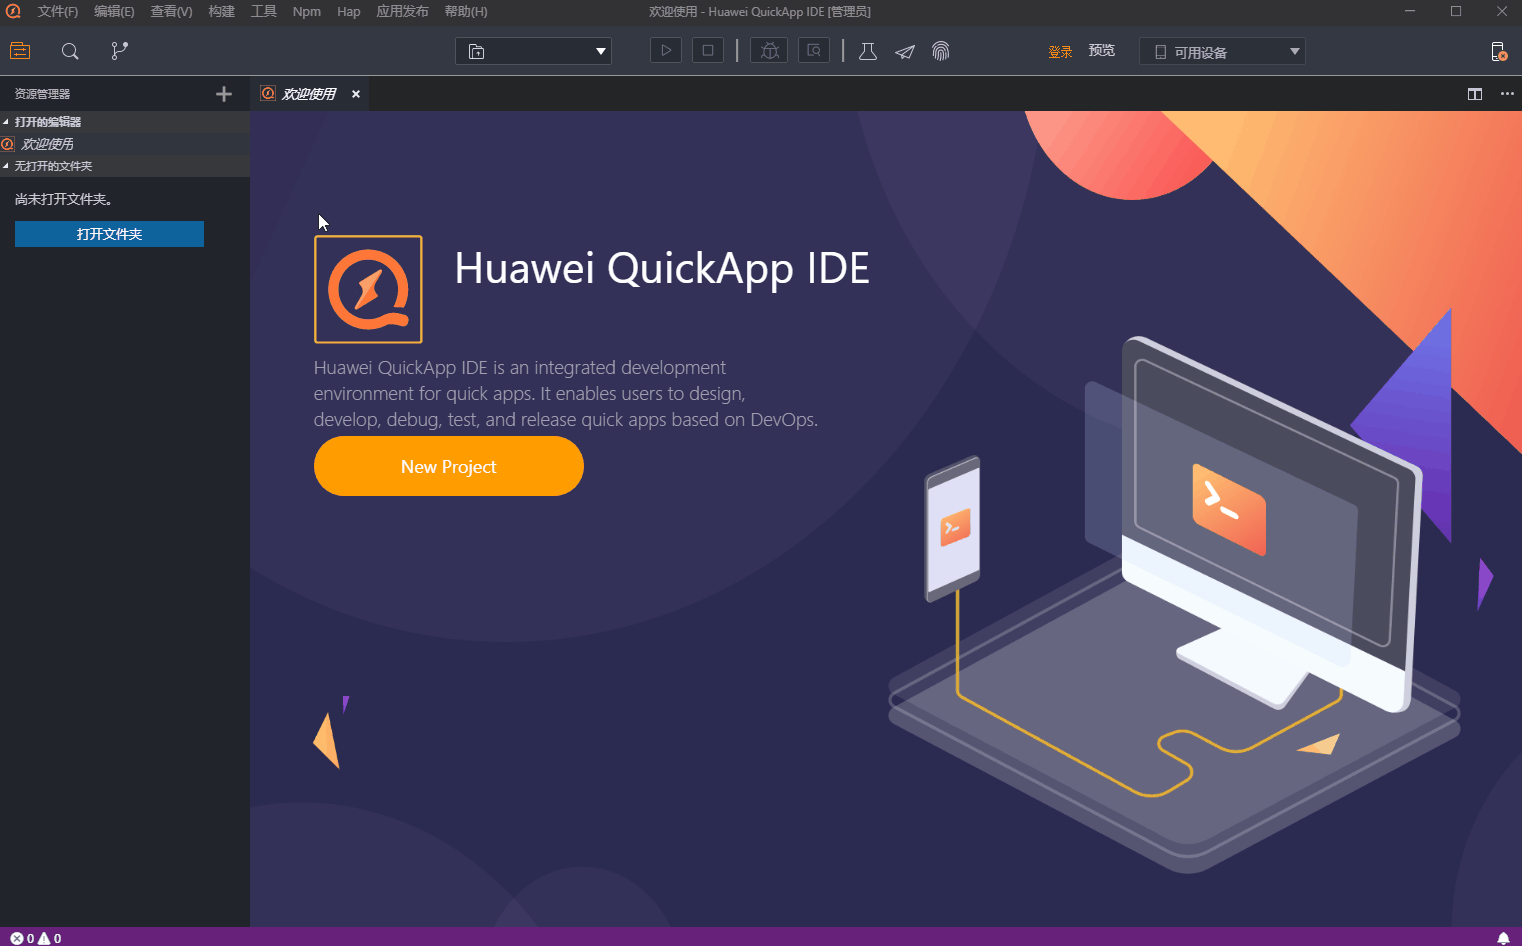1522x946 pixels.
Task: Click the split editor icon
Action: (x=1474, y=94)
